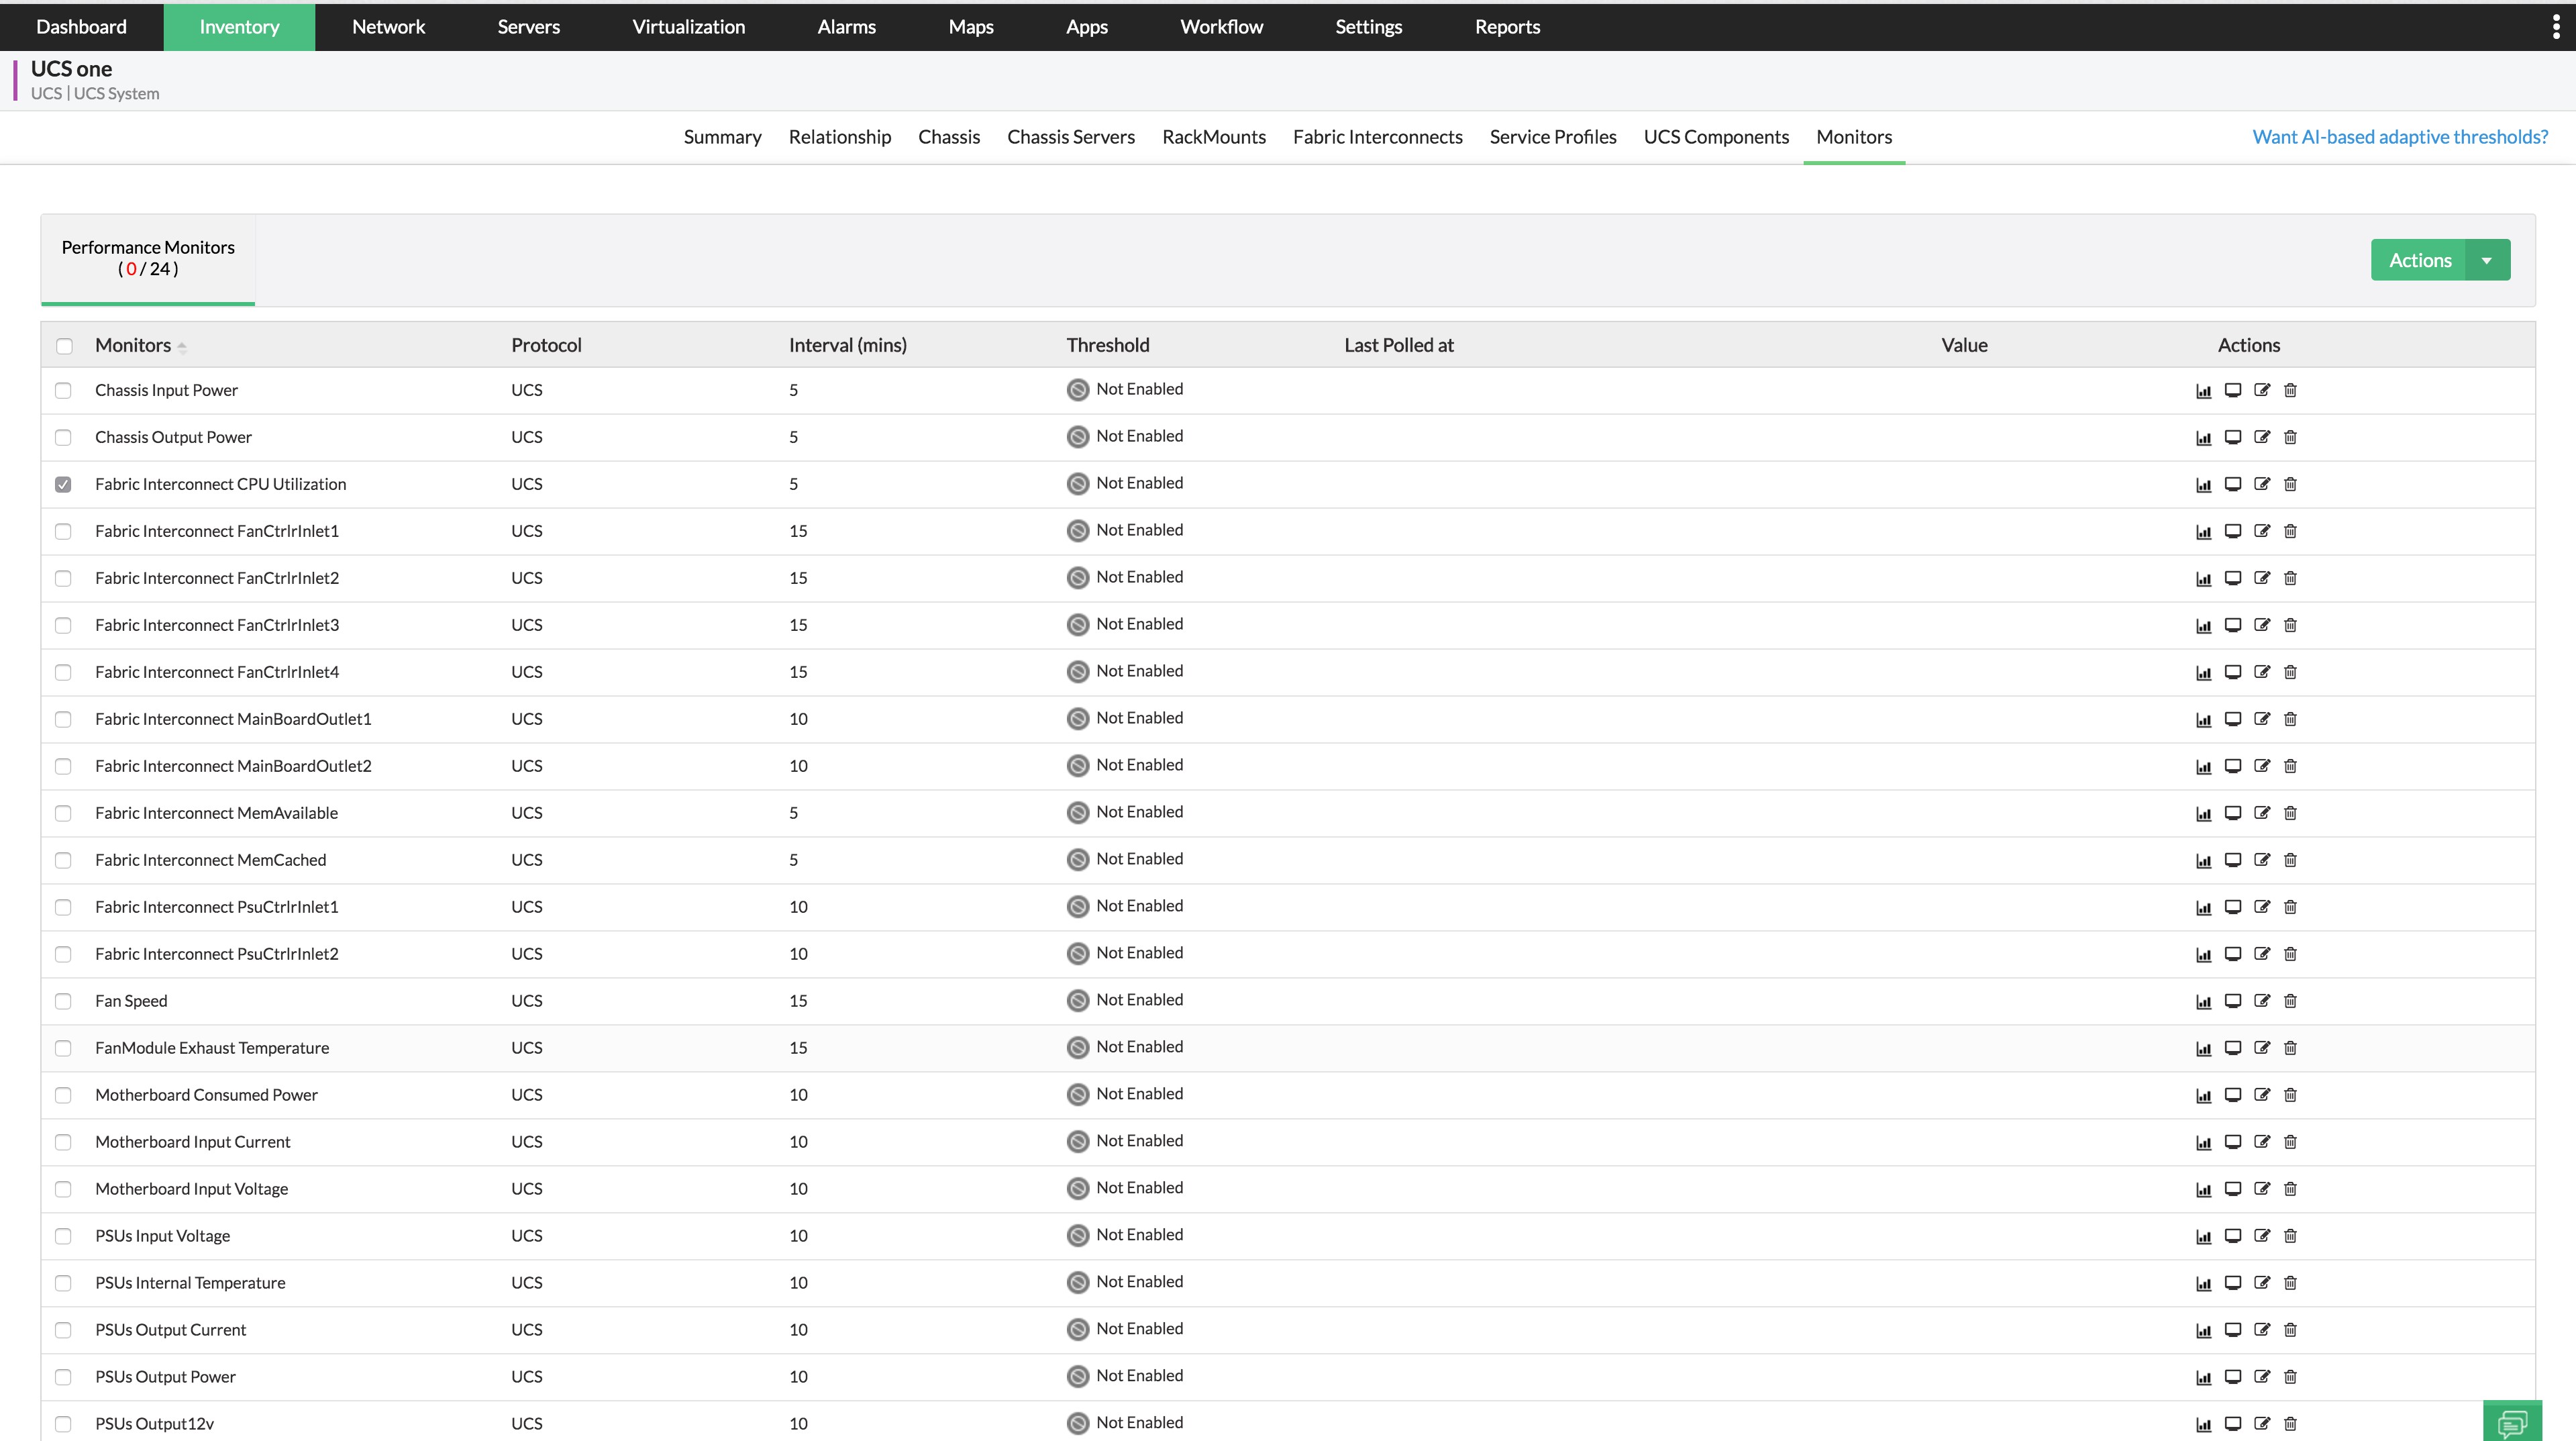The image size is (2576, 1441).
Task: Uncheck Fabric Interconnect CPU Utilization checkbox
Action: coord(64,484)
